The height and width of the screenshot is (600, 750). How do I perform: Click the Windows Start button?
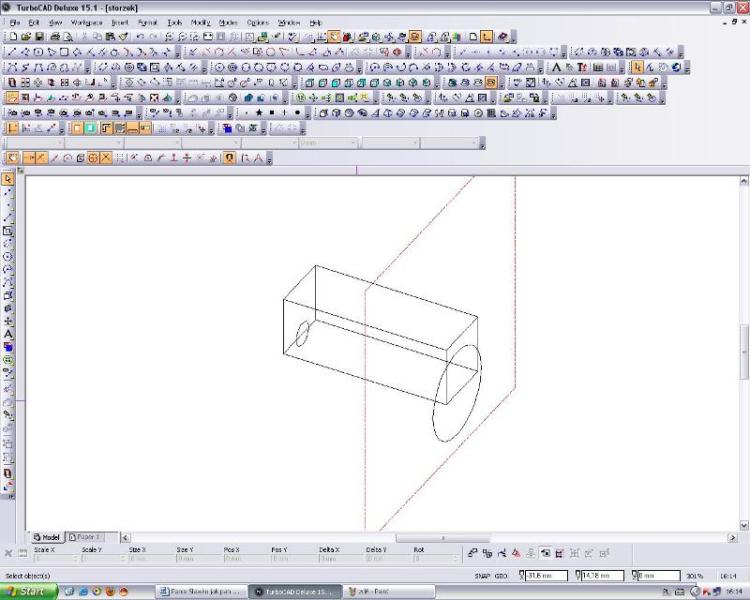[28, 592]
